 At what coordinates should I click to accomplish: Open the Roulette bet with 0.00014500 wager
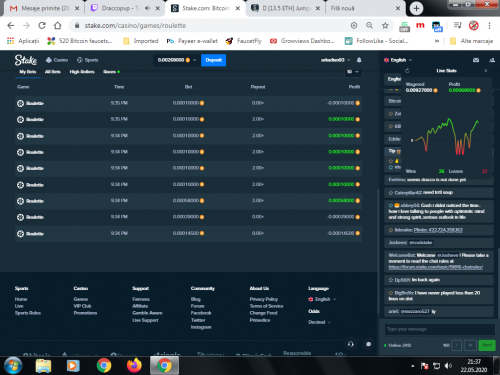click(x=188, y=233)
